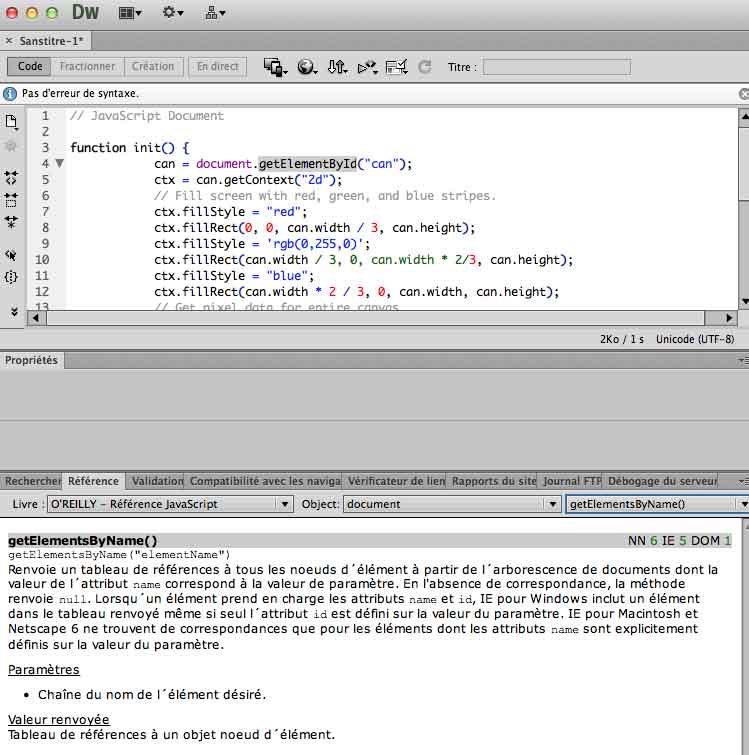
Task: Click the Titre input field
Action: click(556, 67)
